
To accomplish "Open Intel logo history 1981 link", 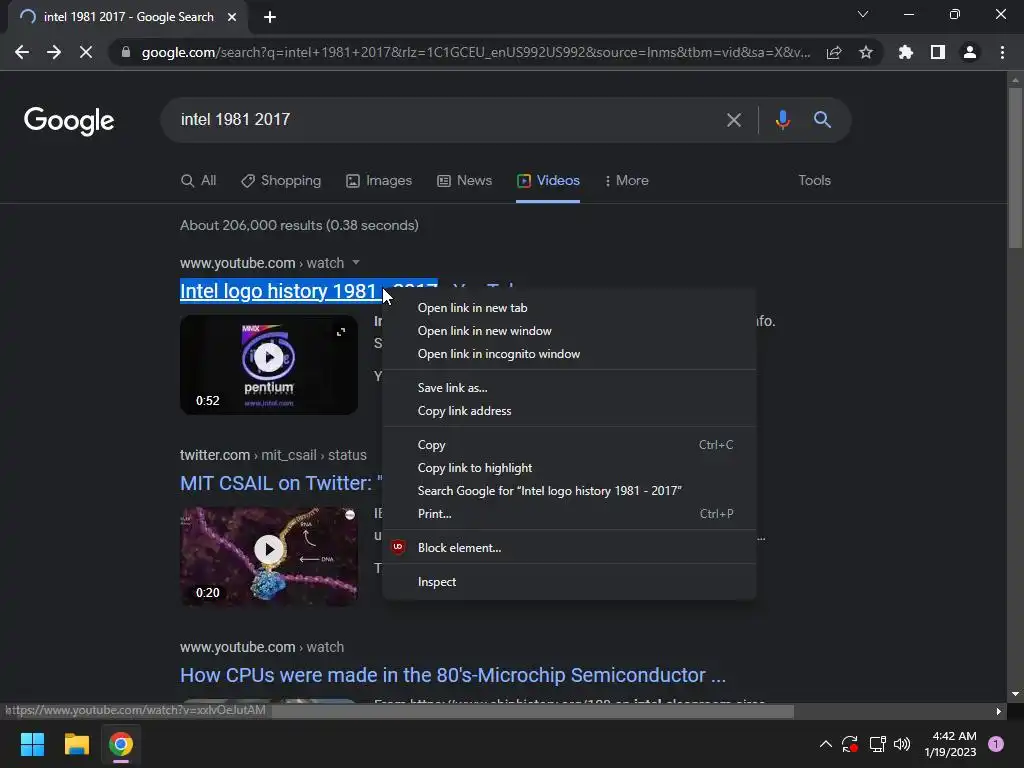I will pyautogui.click(x=281, y=291).
